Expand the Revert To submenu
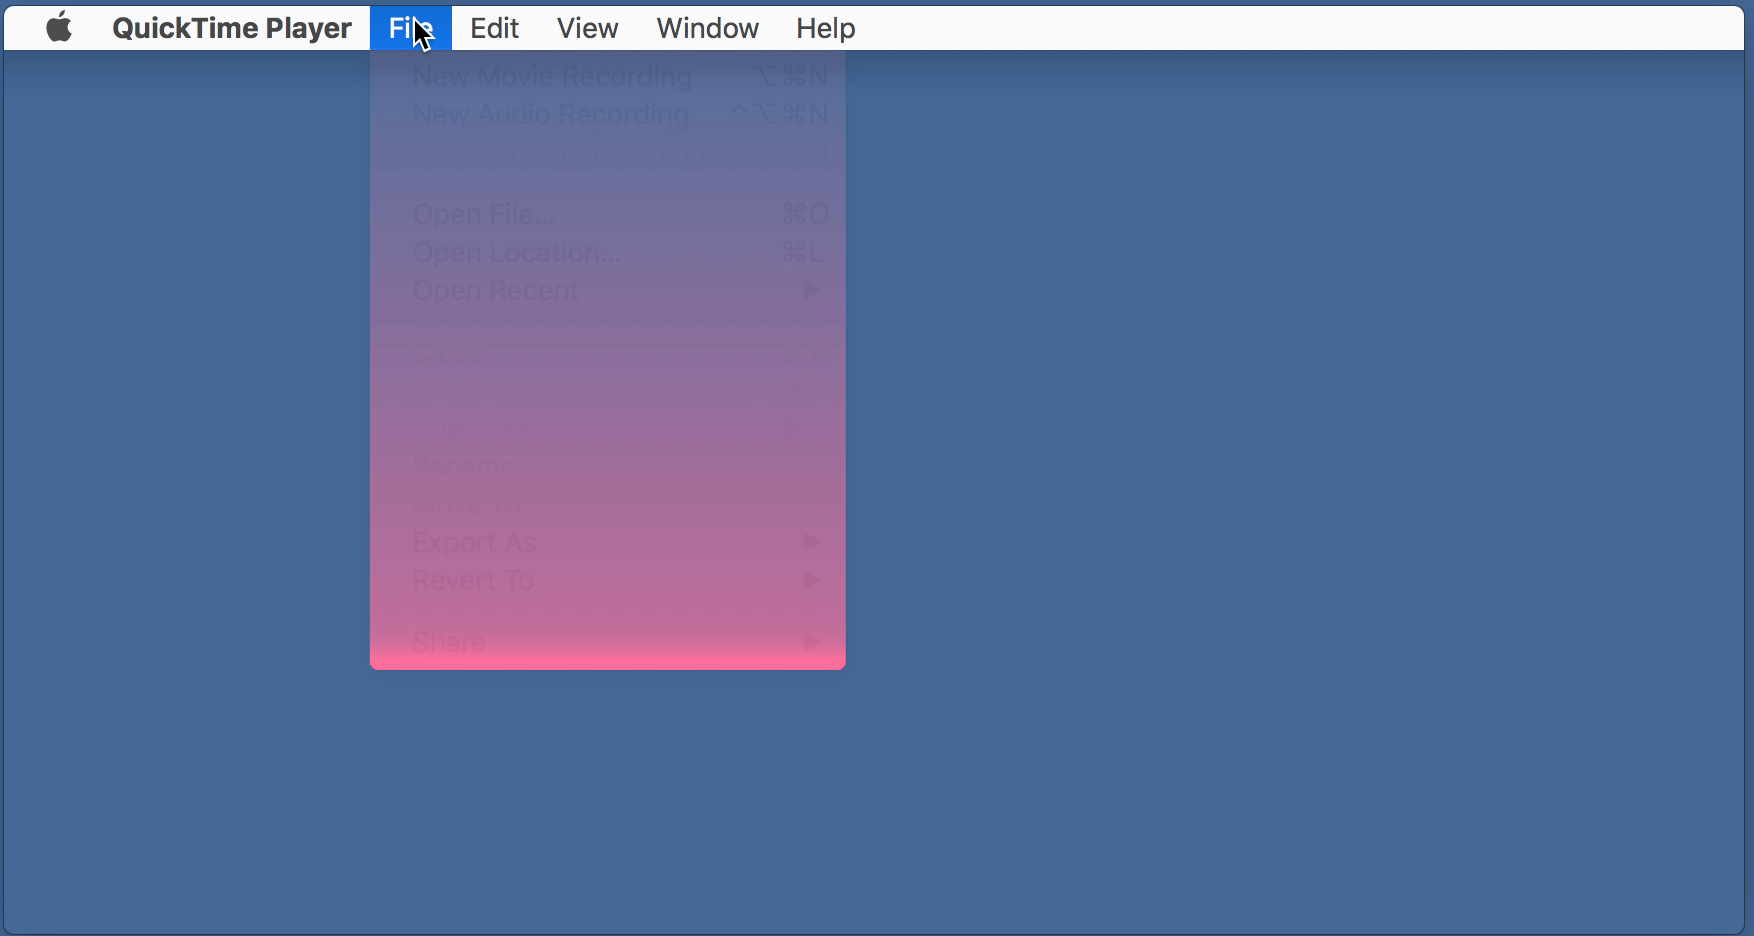This screenshot has height=936, width=1754. pos(608,580)
